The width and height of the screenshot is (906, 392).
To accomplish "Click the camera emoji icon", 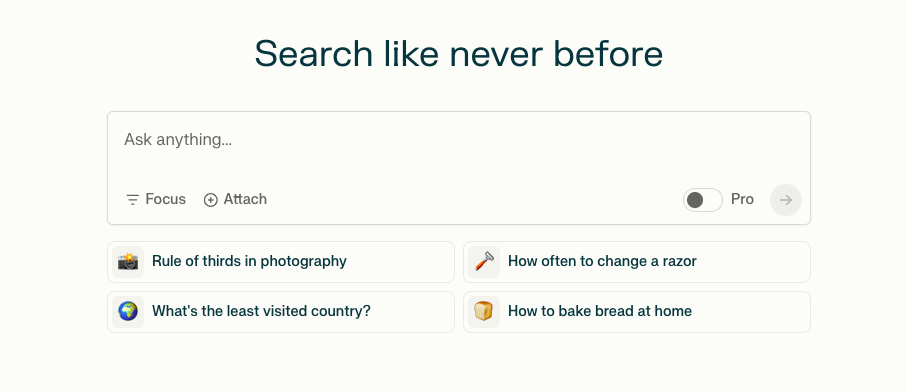I will (128, 262).
